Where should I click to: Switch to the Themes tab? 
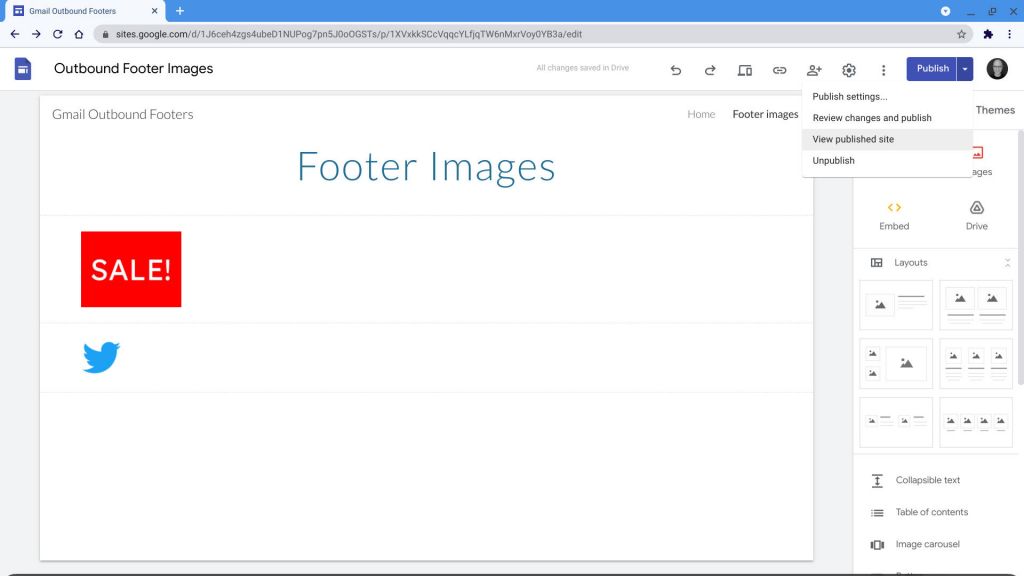tap(995, 110)
